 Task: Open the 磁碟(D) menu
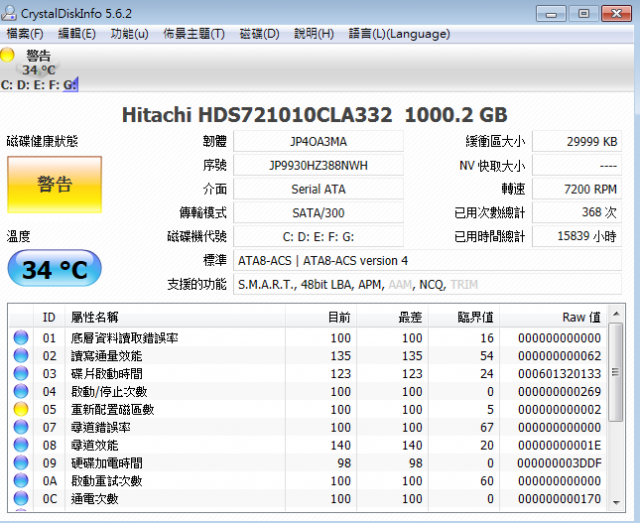[x=259, y=33]
